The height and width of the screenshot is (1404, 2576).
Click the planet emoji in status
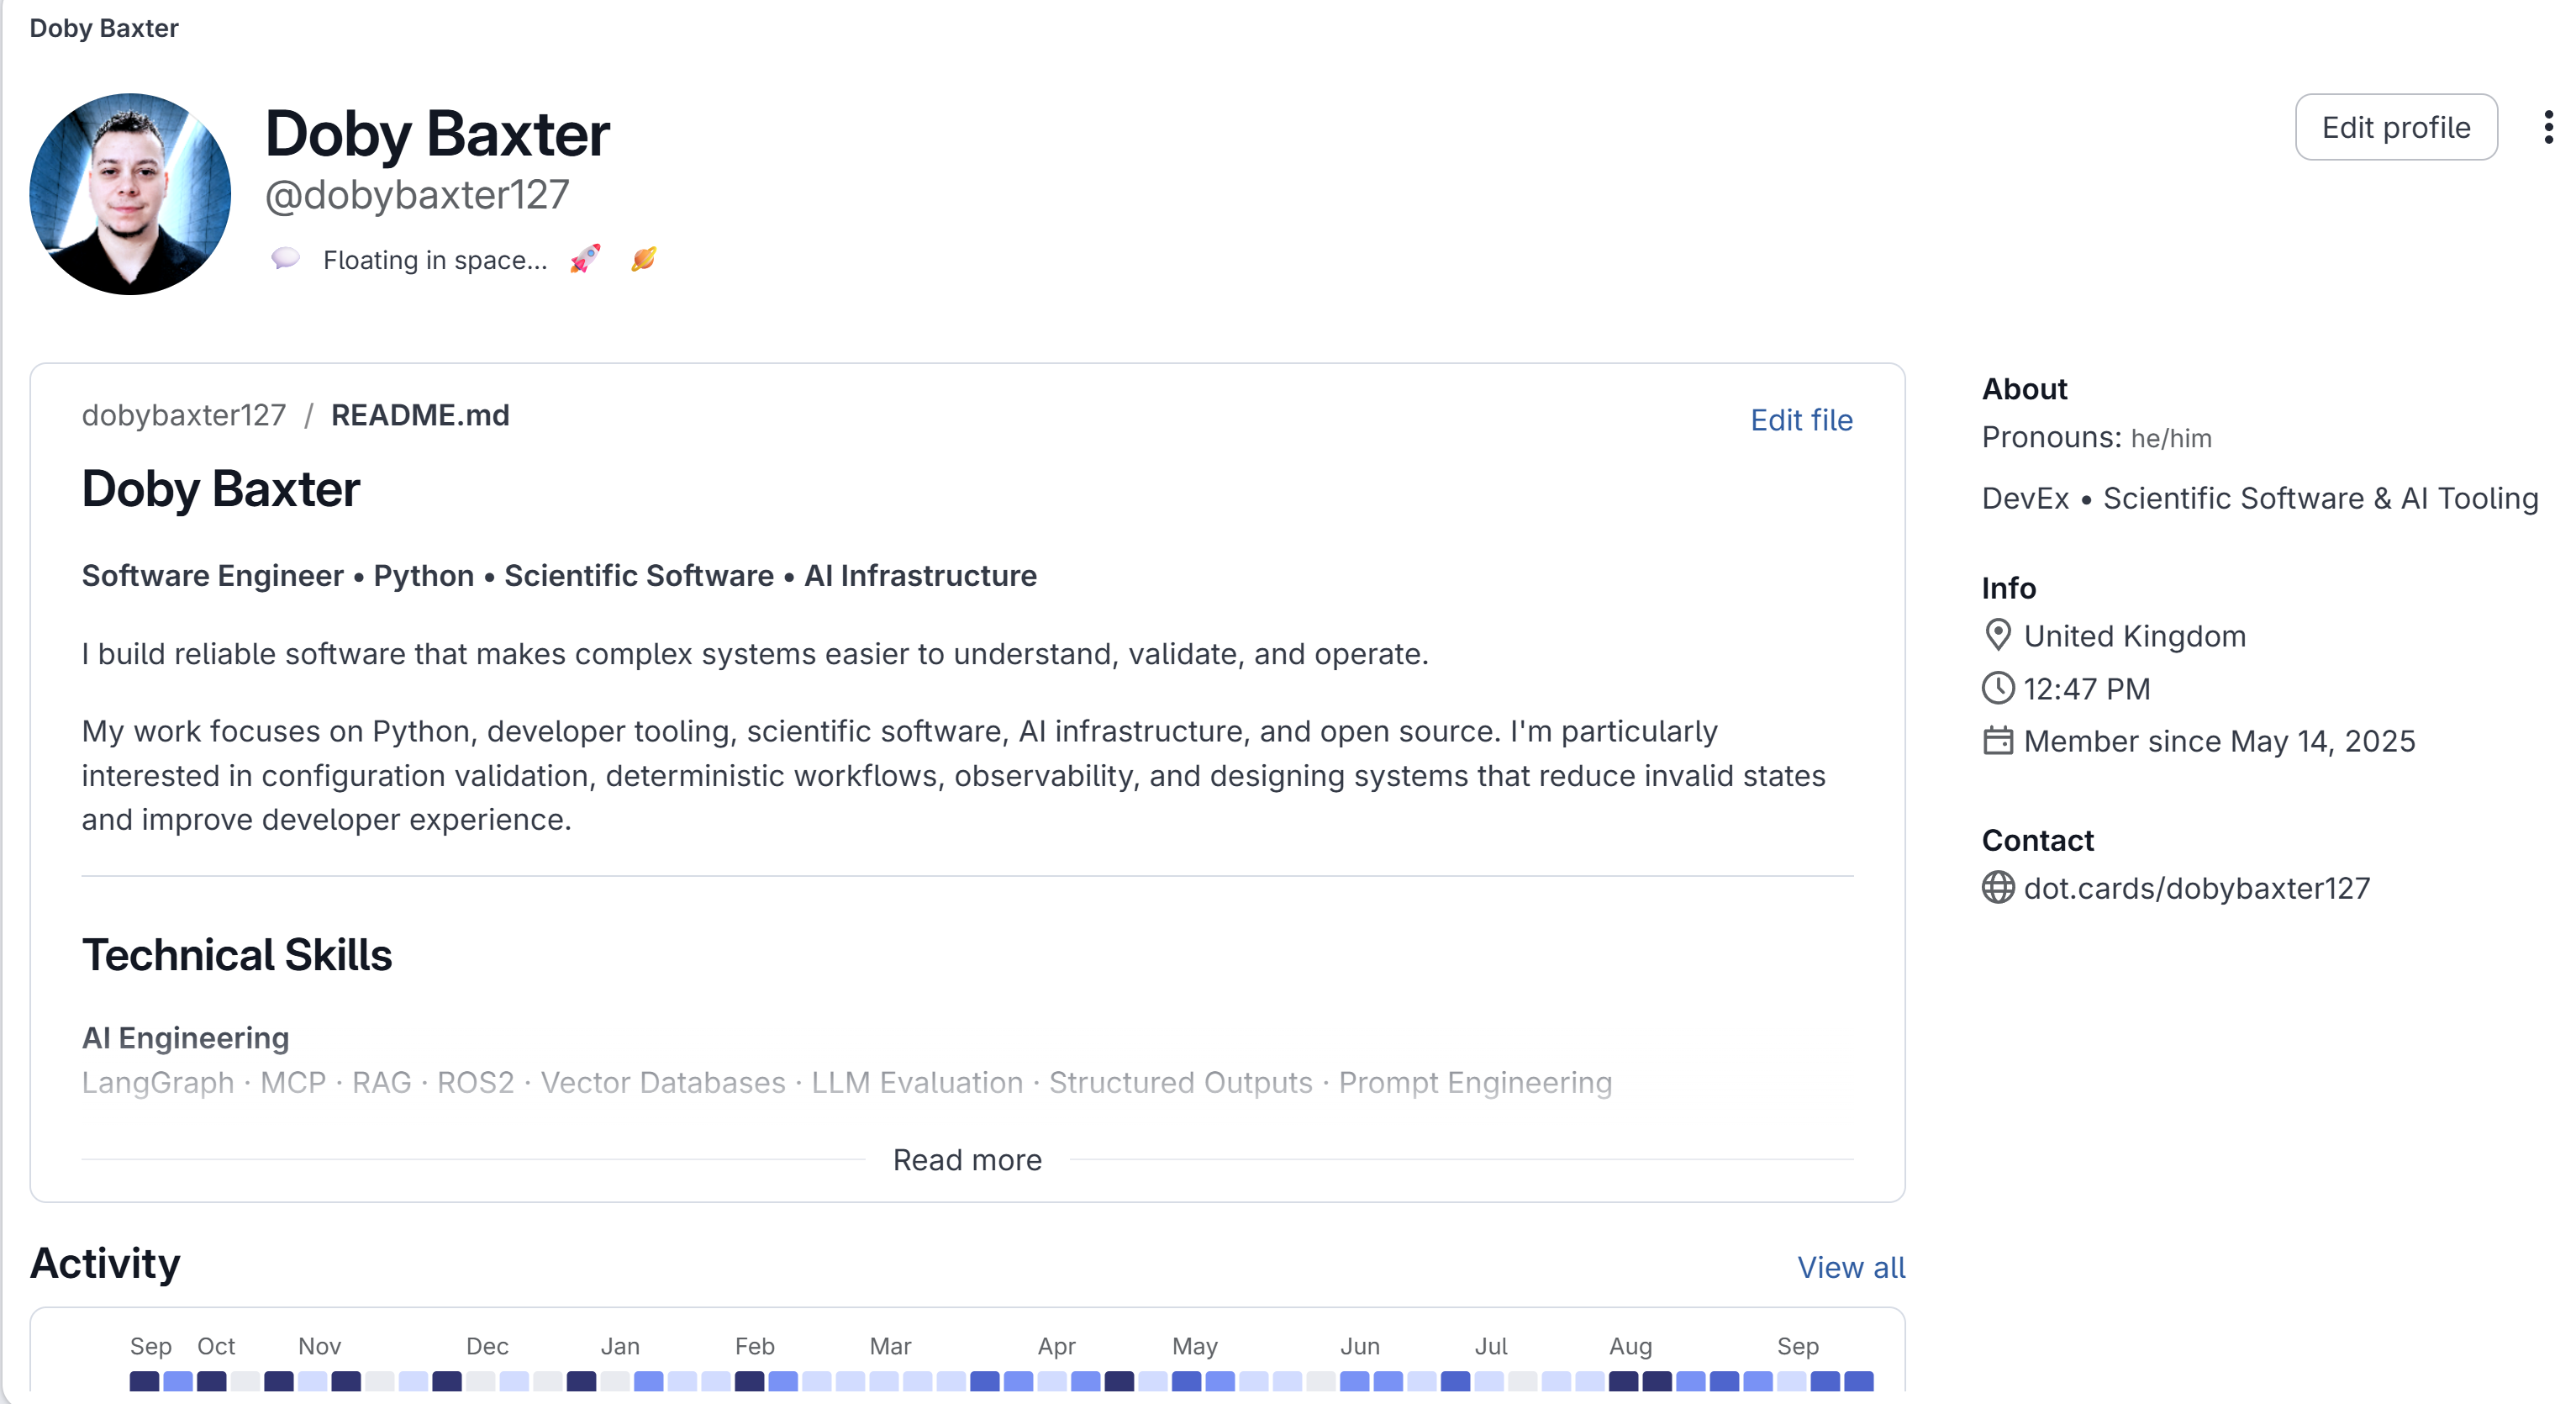[x=644, y=259]
